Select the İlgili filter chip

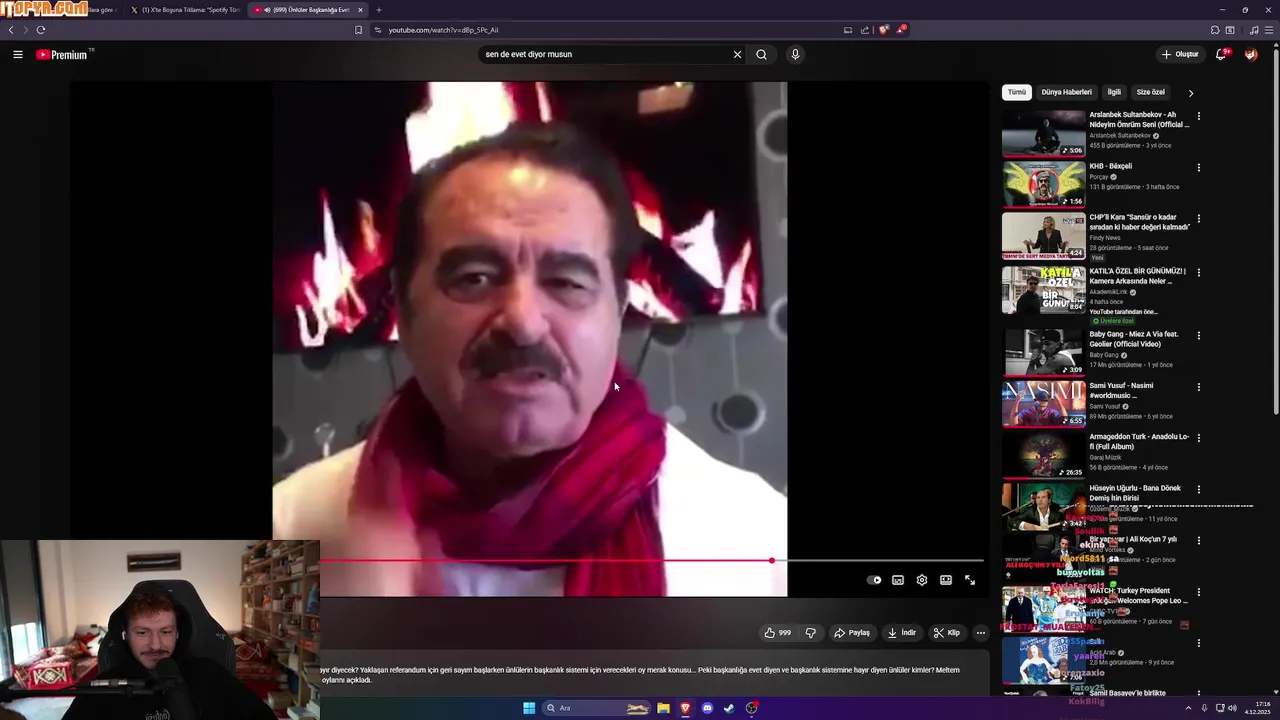coord(1114,92)
